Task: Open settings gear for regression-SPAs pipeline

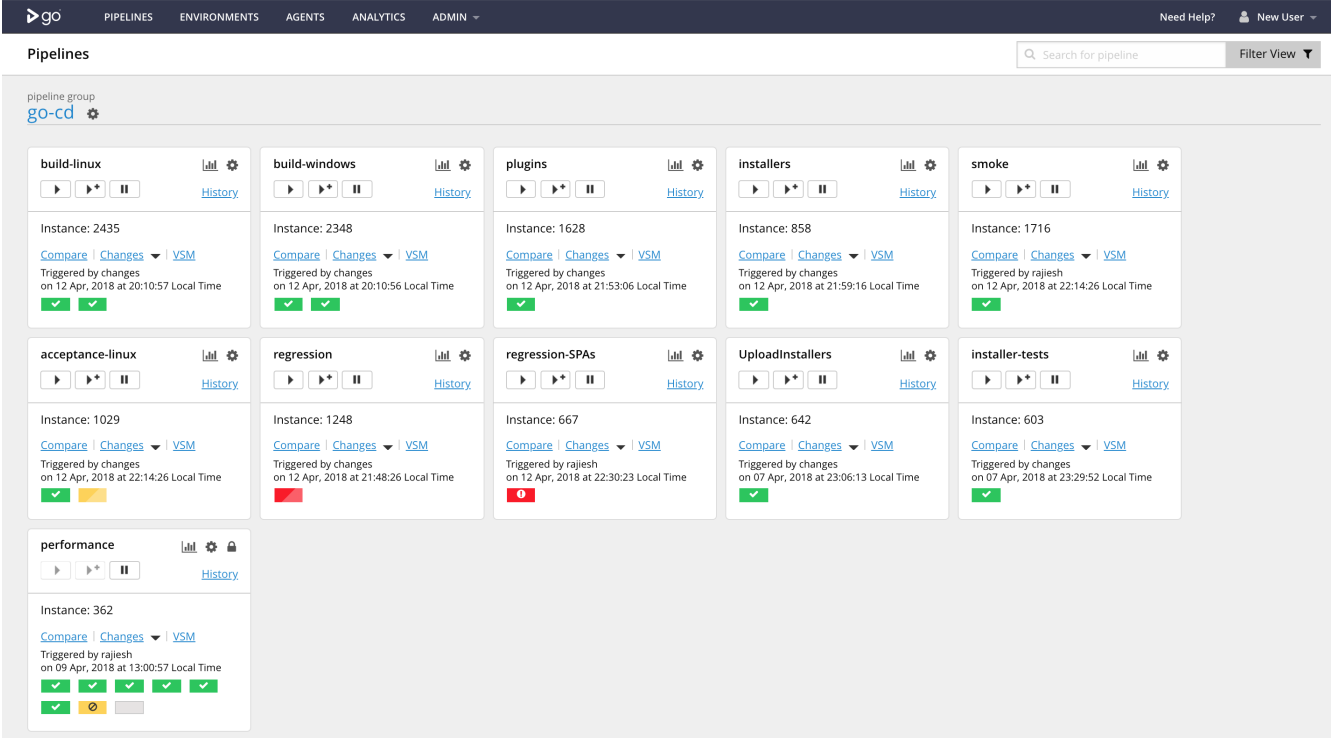Action: (x=698, y=355)
